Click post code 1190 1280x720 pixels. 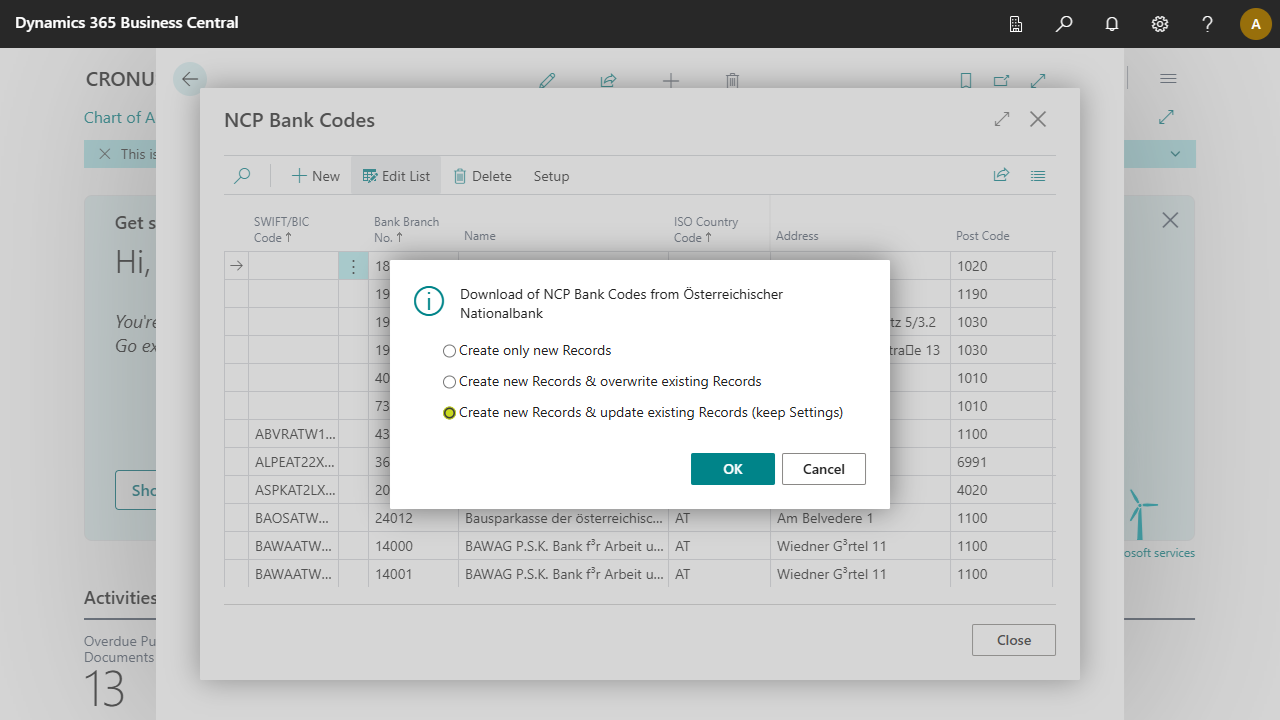[x=1000, y=294]
